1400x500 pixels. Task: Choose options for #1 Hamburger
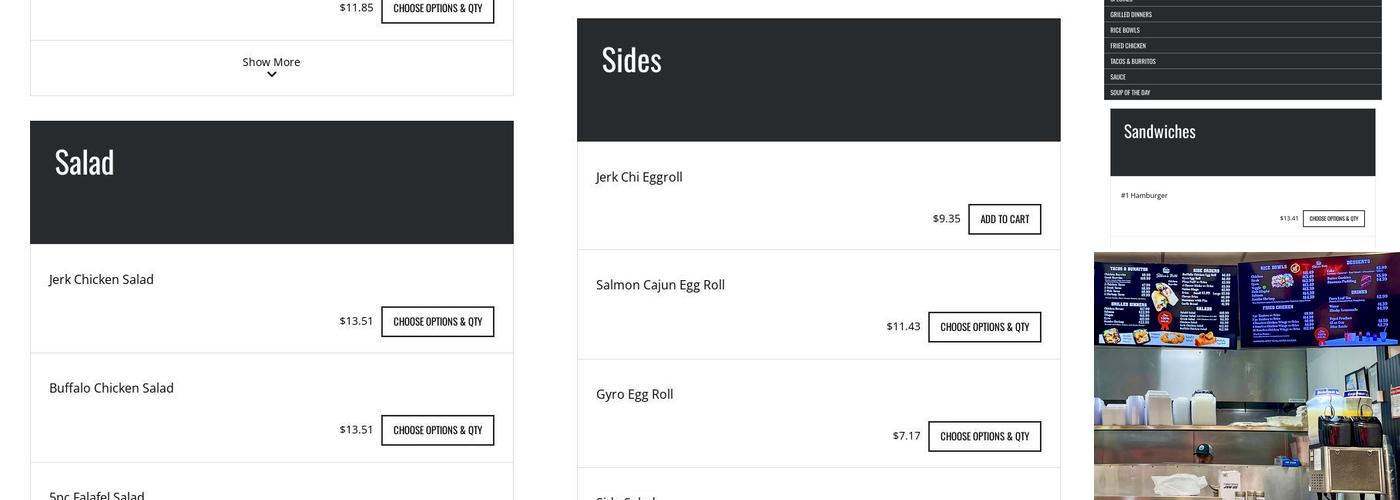tap(1333, 218)
